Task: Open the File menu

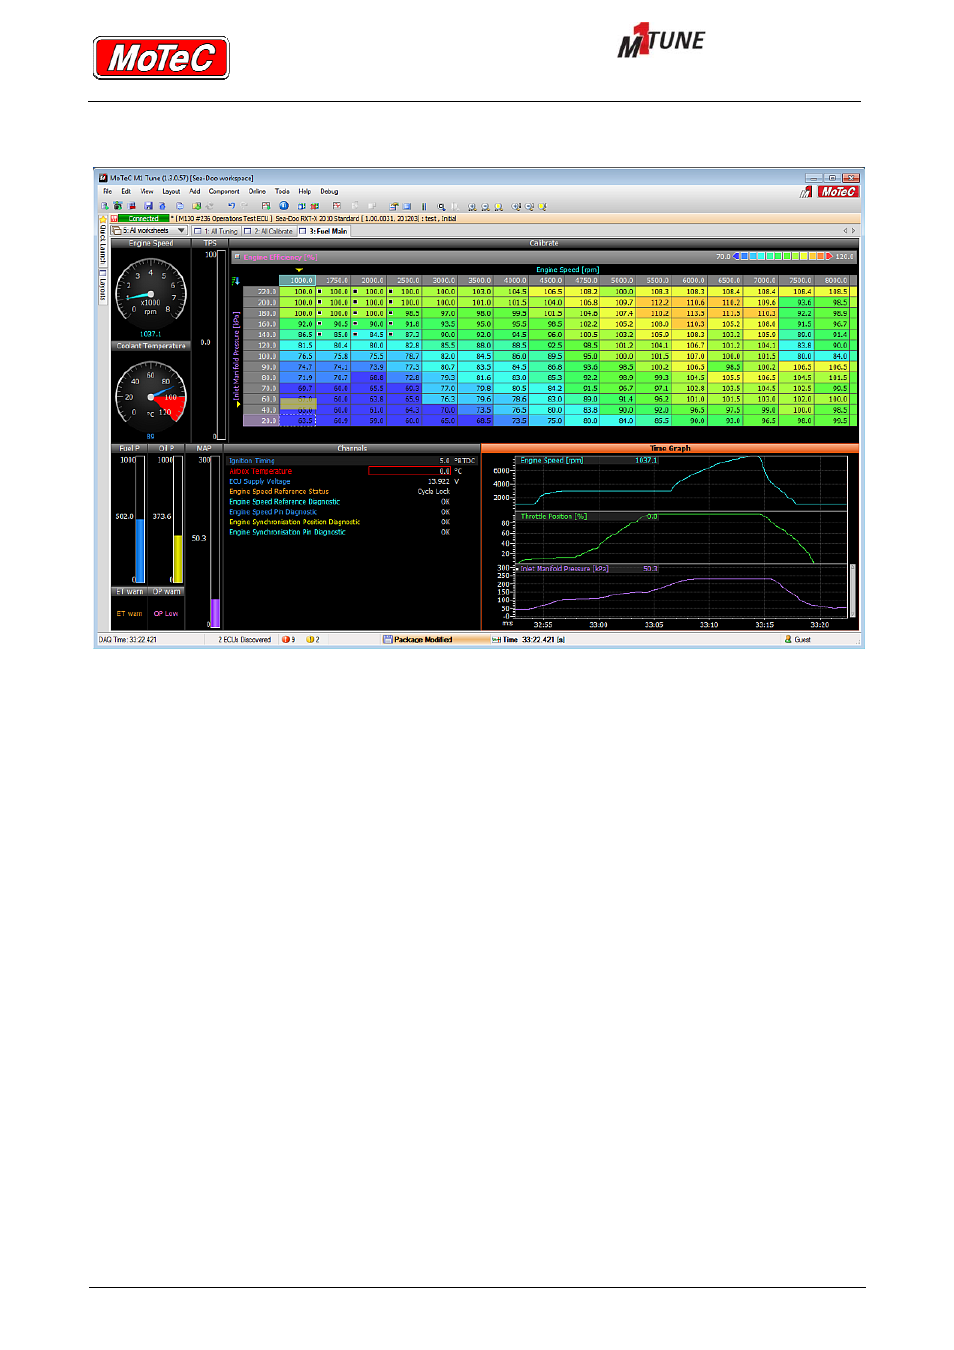Action: click(107, 191)
